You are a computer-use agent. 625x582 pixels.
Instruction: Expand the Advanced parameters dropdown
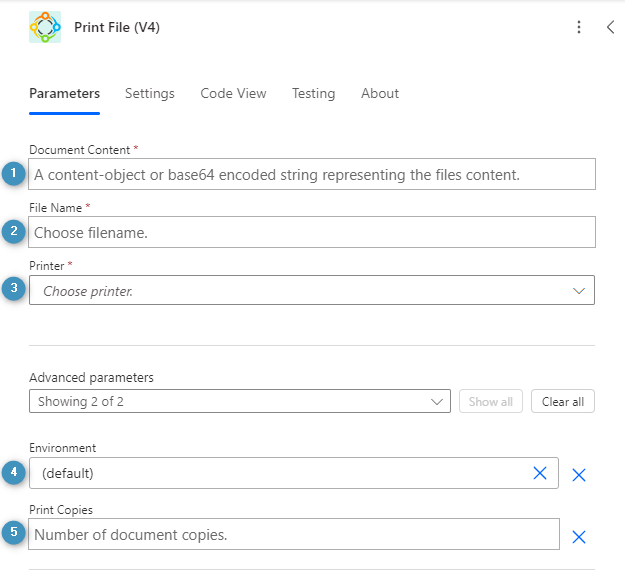click(240, 401)
